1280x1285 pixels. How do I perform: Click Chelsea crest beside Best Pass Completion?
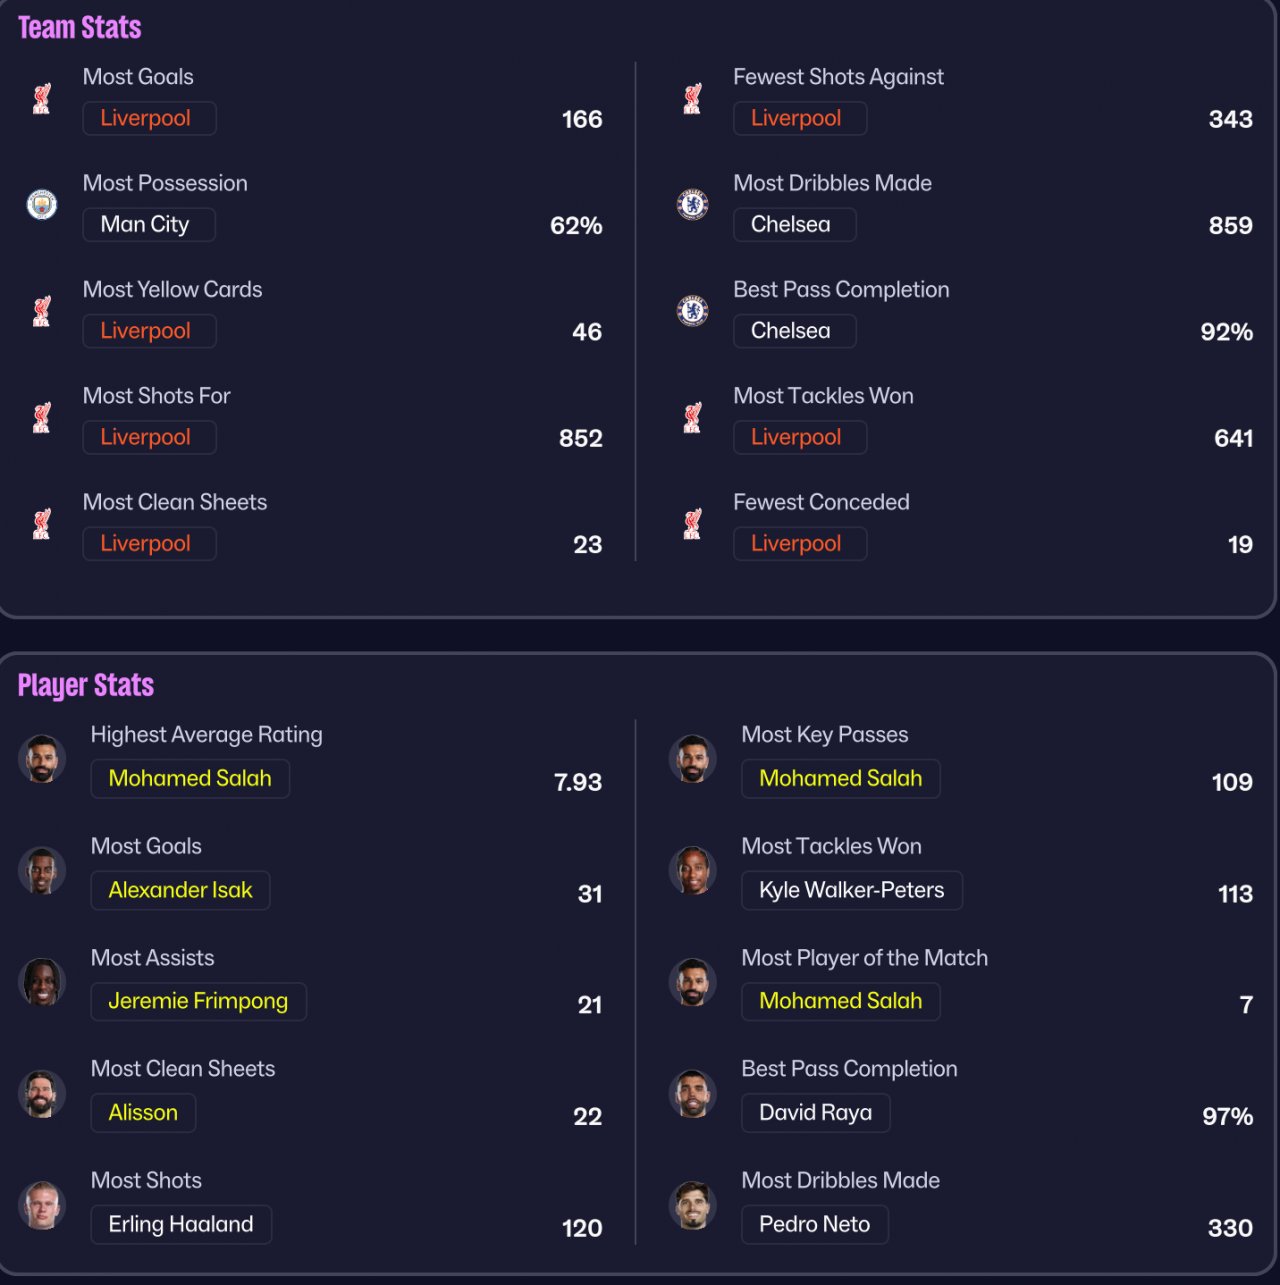(692, 310)
